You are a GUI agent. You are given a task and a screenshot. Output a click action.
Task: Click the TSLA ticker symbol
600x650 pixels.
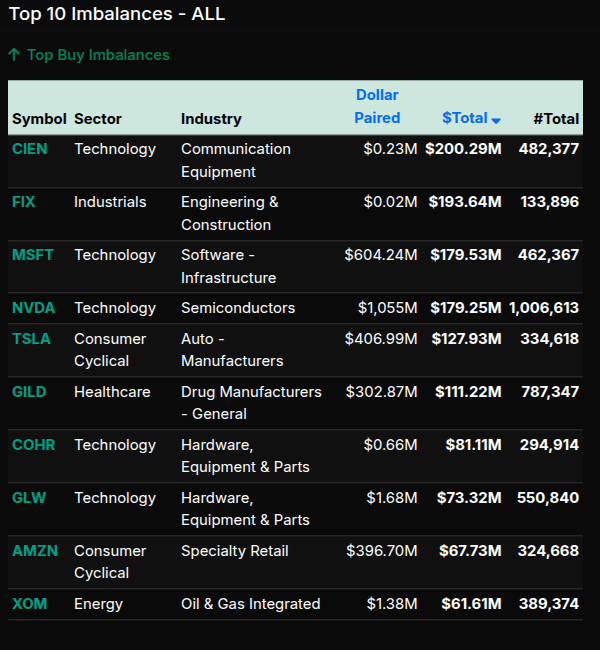tap(30, 339)
